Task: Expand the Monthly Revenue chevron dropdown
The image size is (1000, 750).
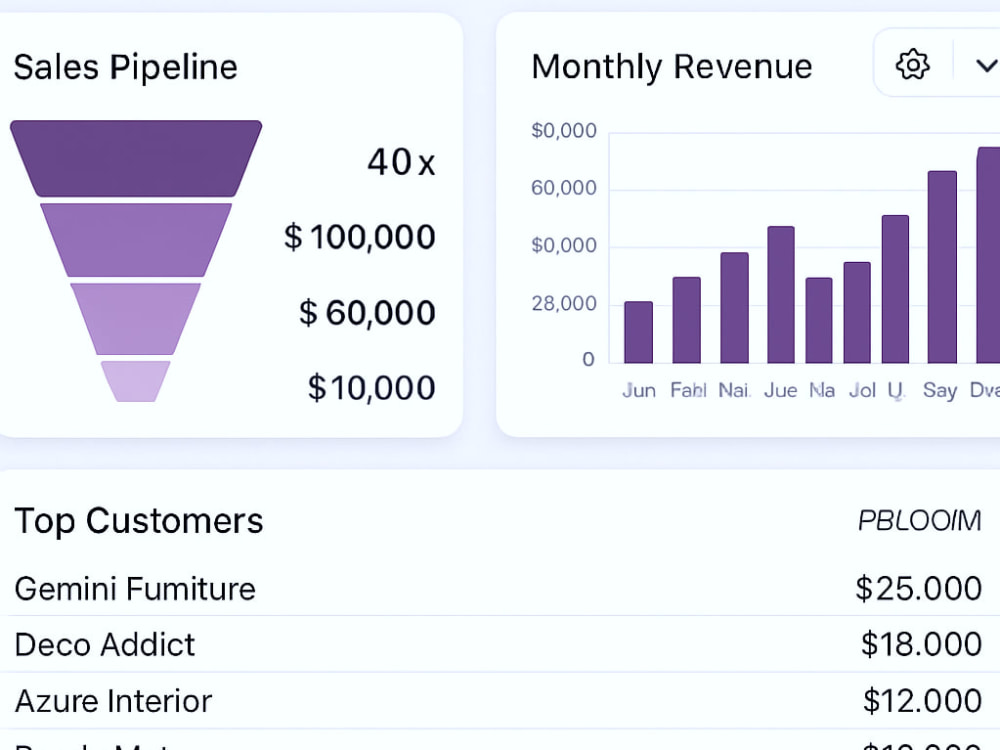Action: point(986,65)
